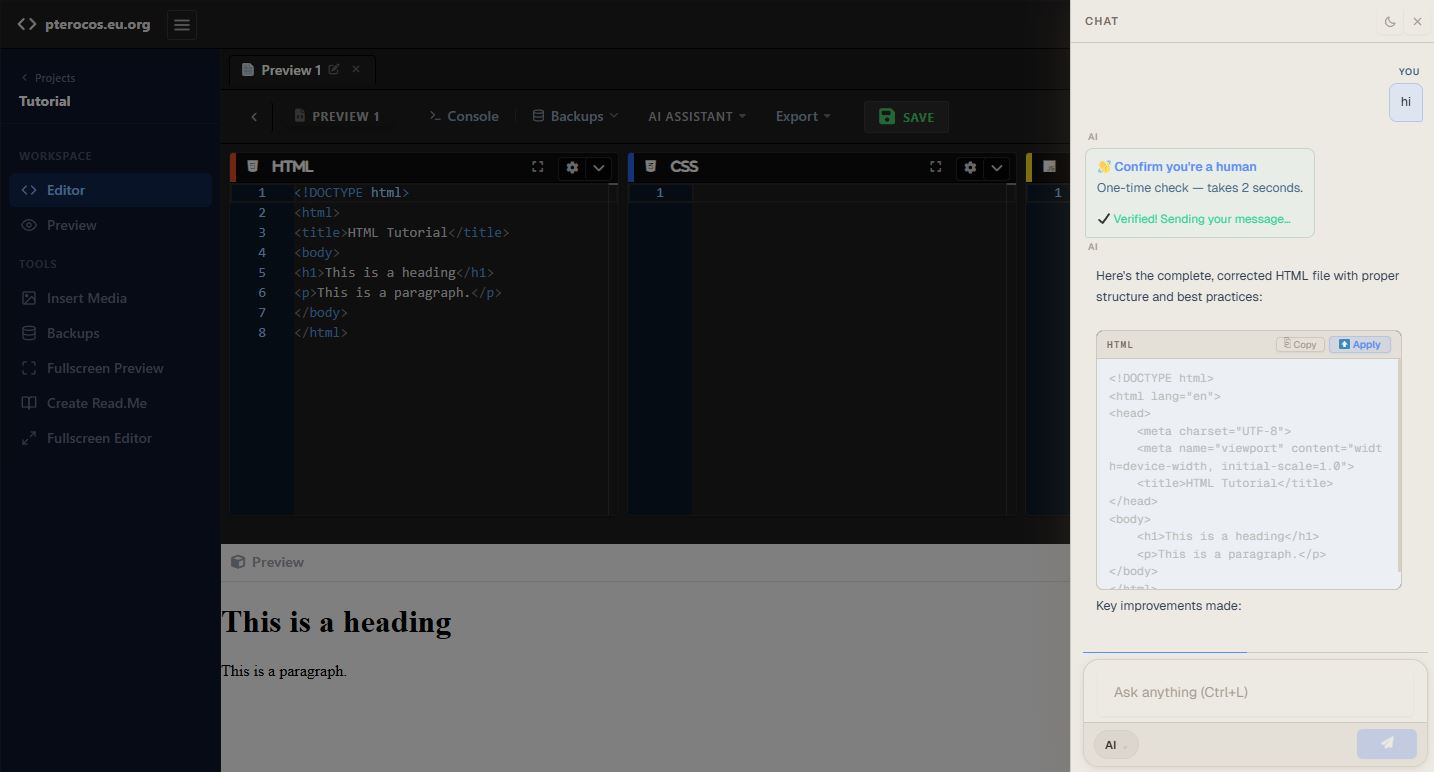
Task: Expand the AI ASSISTANT dropdown
Action: pyautogui.click(x=697, y=116)
